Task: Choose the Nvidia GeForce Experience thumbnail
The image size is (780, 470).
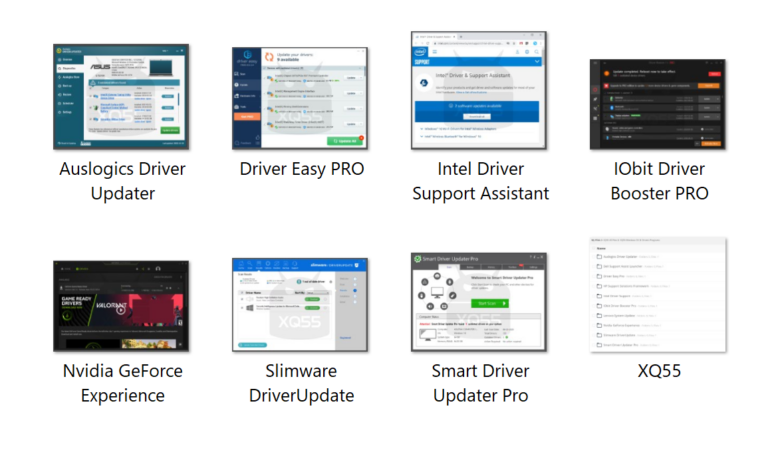Action: pyautogui.click(x=120, y=306)
